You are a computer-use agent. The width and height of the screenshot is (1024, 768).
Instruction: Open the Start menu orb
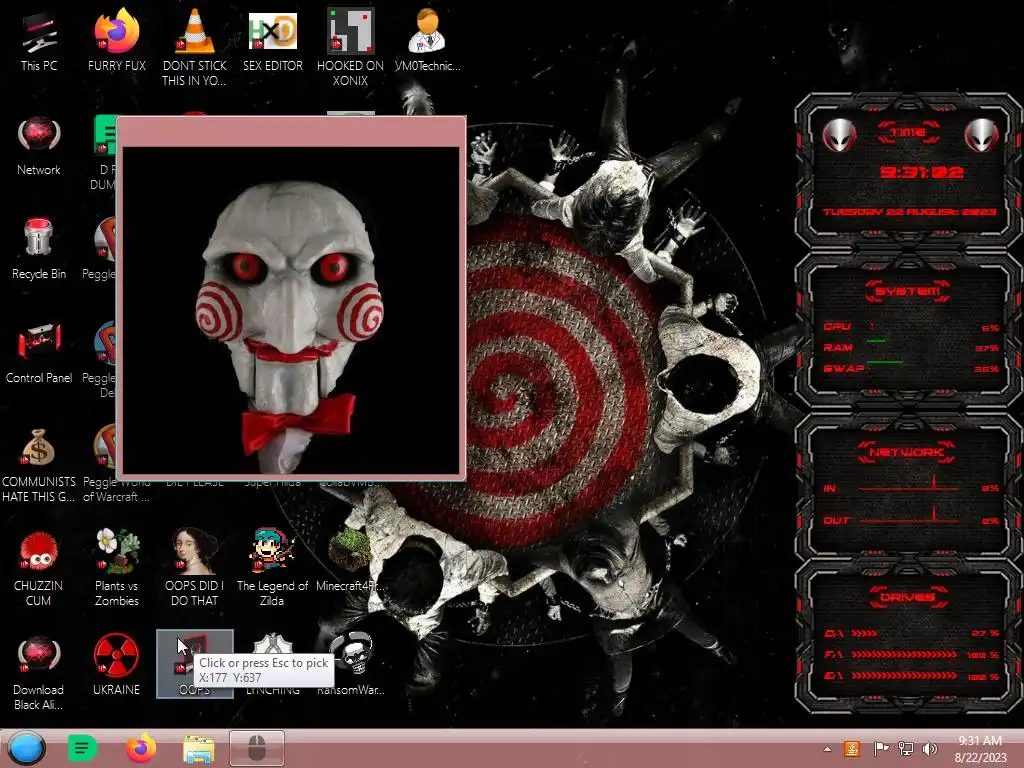point(26,748)
